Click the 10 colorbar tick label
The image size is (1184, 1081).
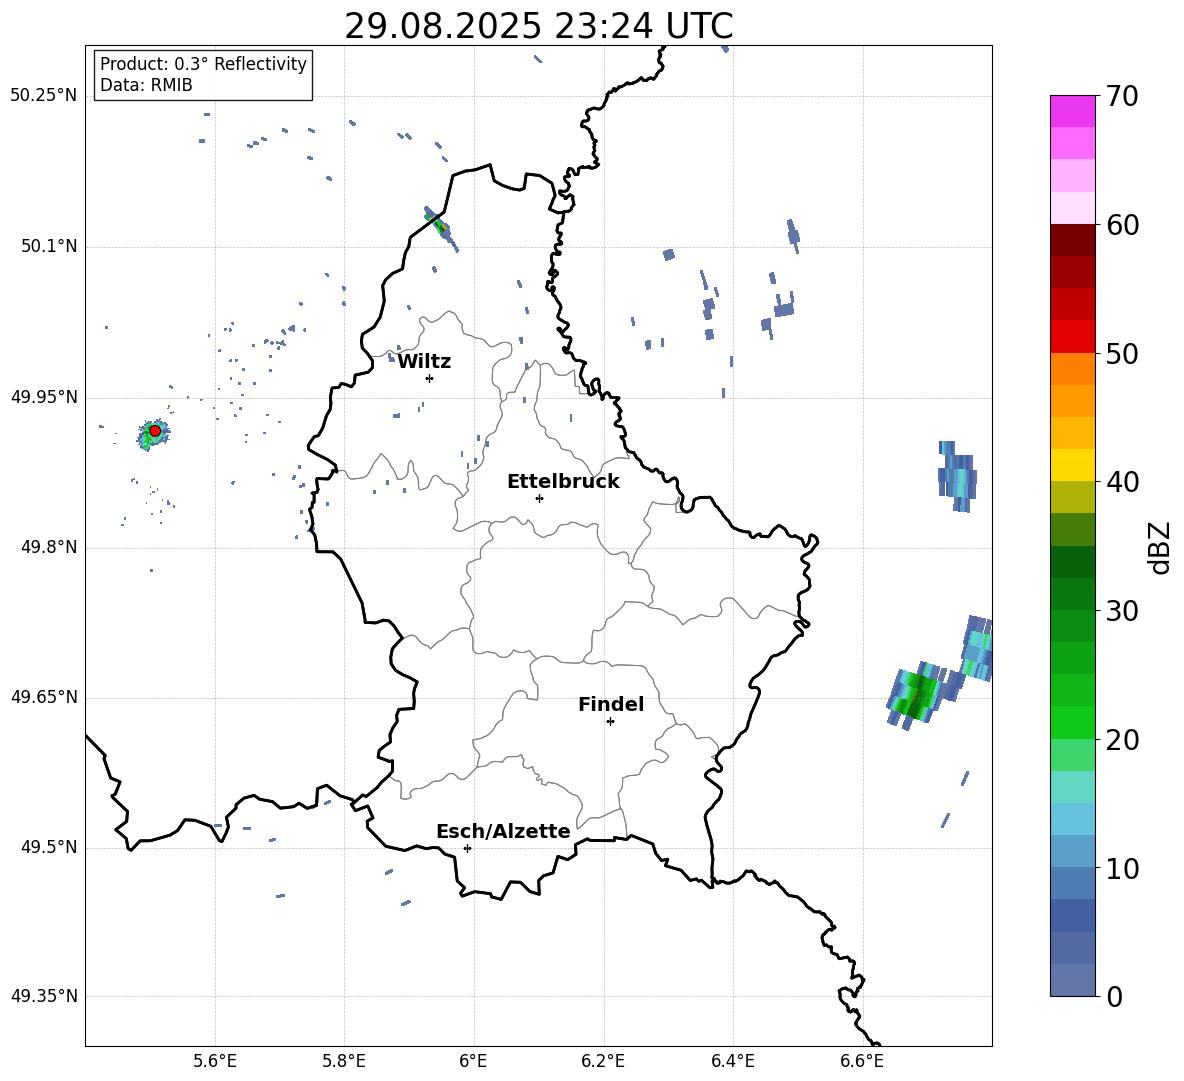pos(1121,868)
